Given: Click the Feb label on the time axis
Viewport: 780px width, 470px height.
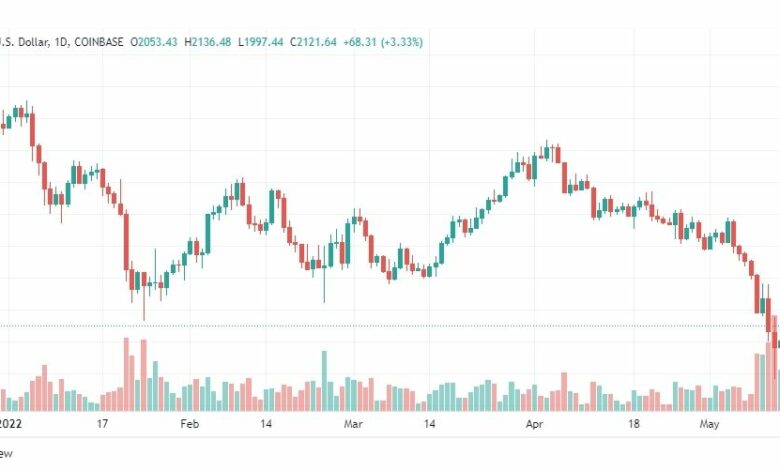Looking at the screenshot, I should pos(189,424).
